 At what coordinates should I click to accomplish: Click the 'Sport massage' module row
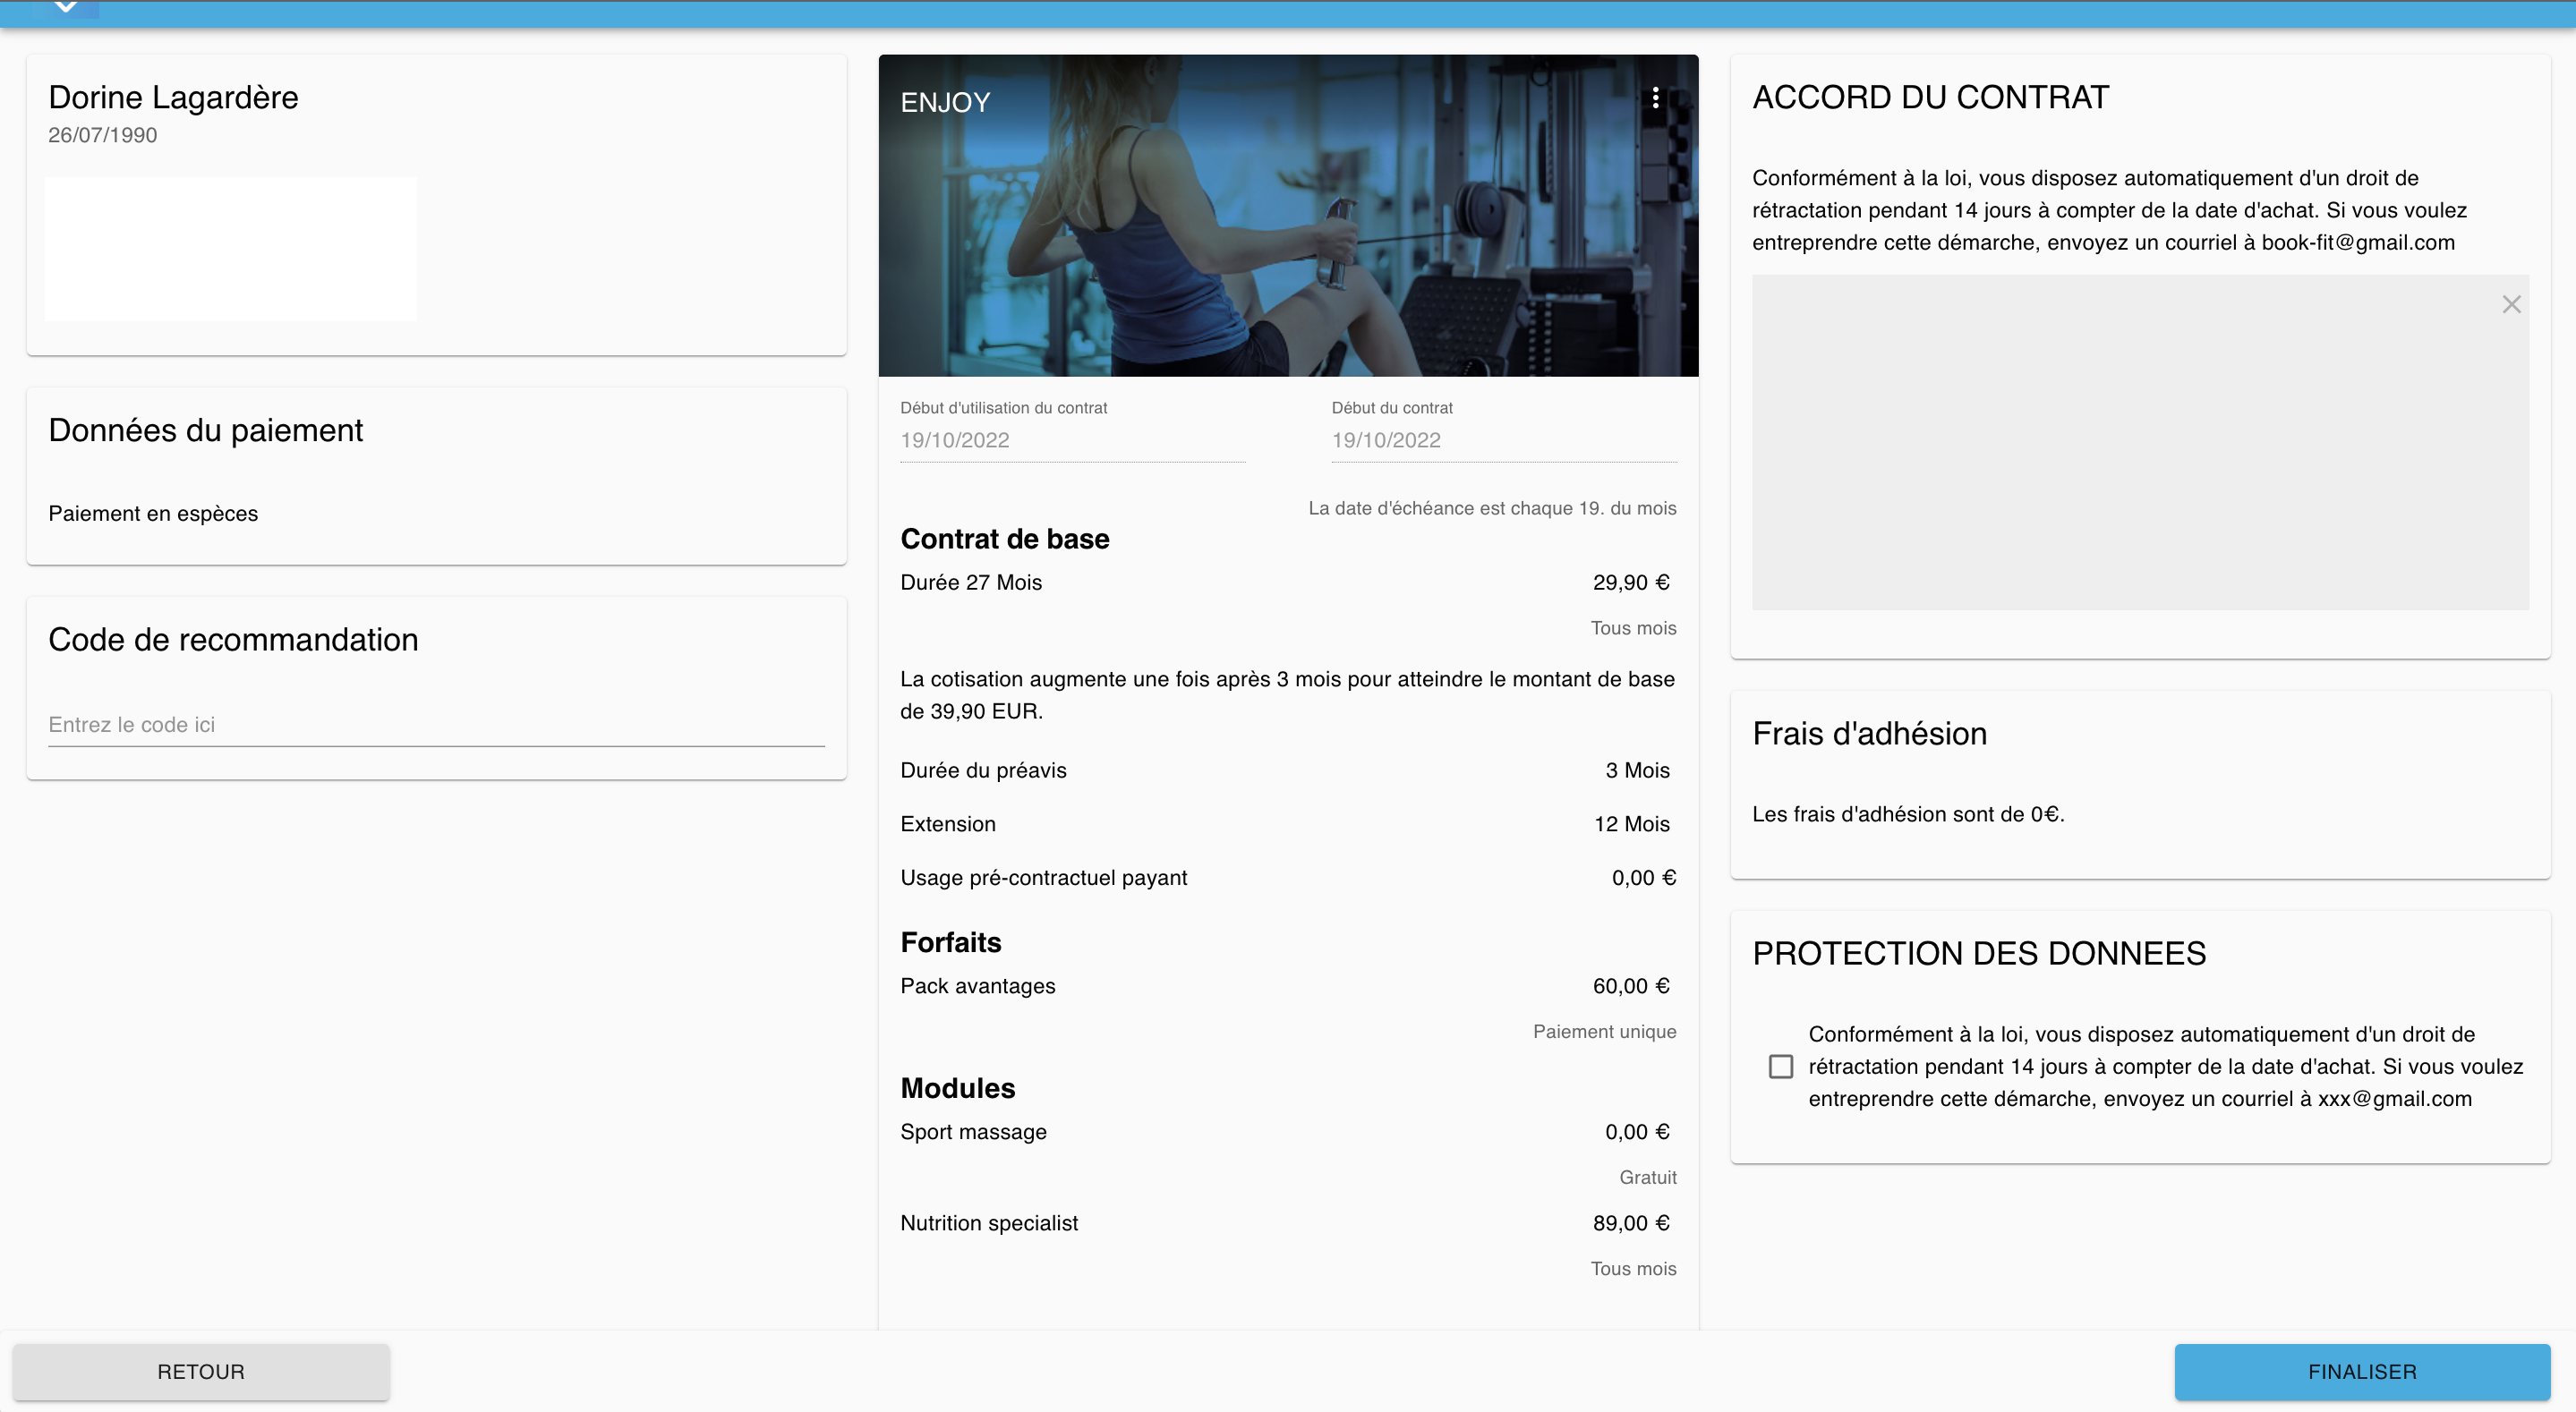tap(1288, 1132)
